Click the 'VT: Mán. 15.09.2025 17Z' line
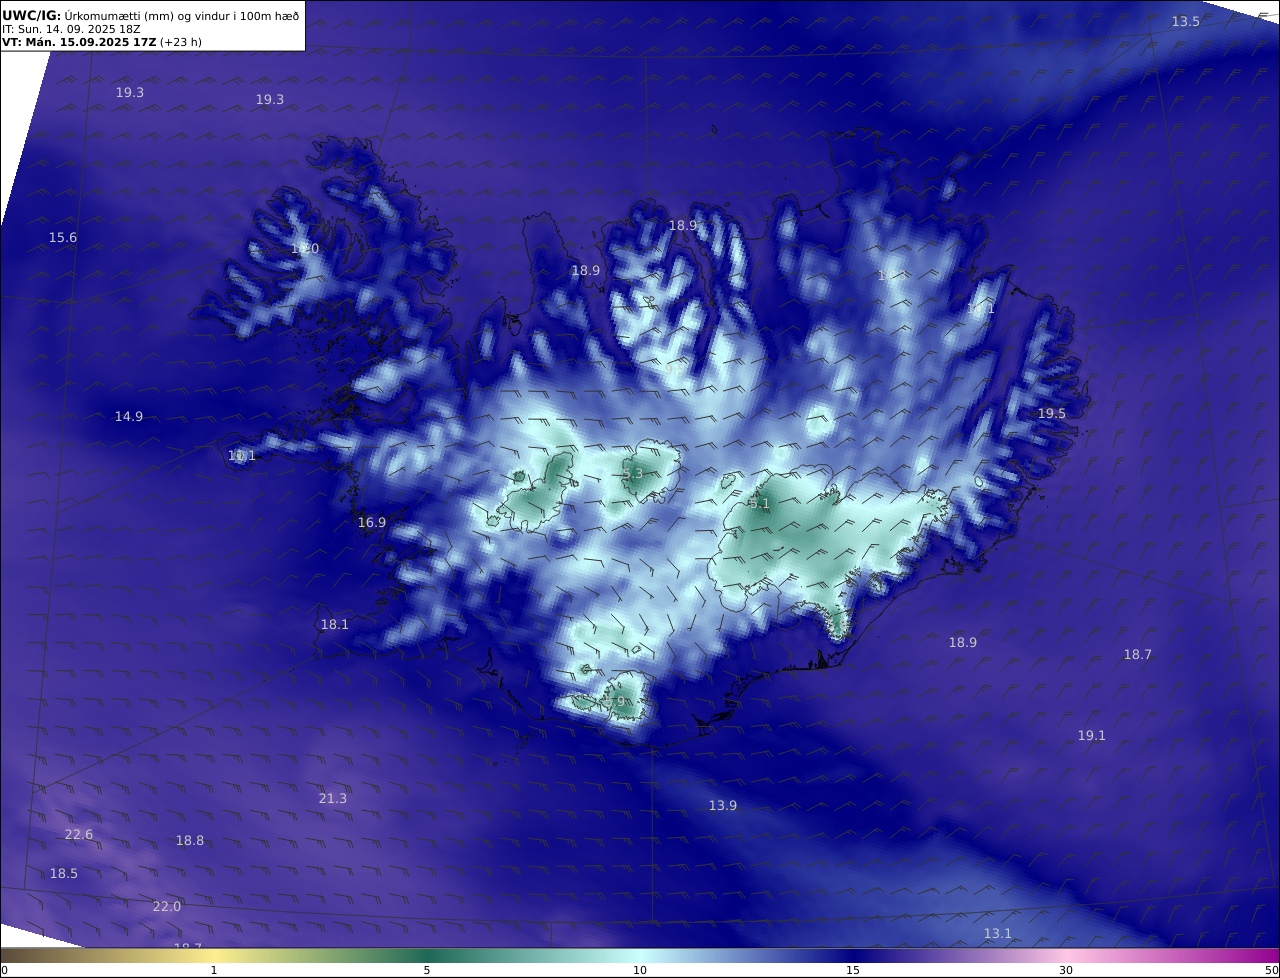The image size is (1280, 978). click(102, 43)
